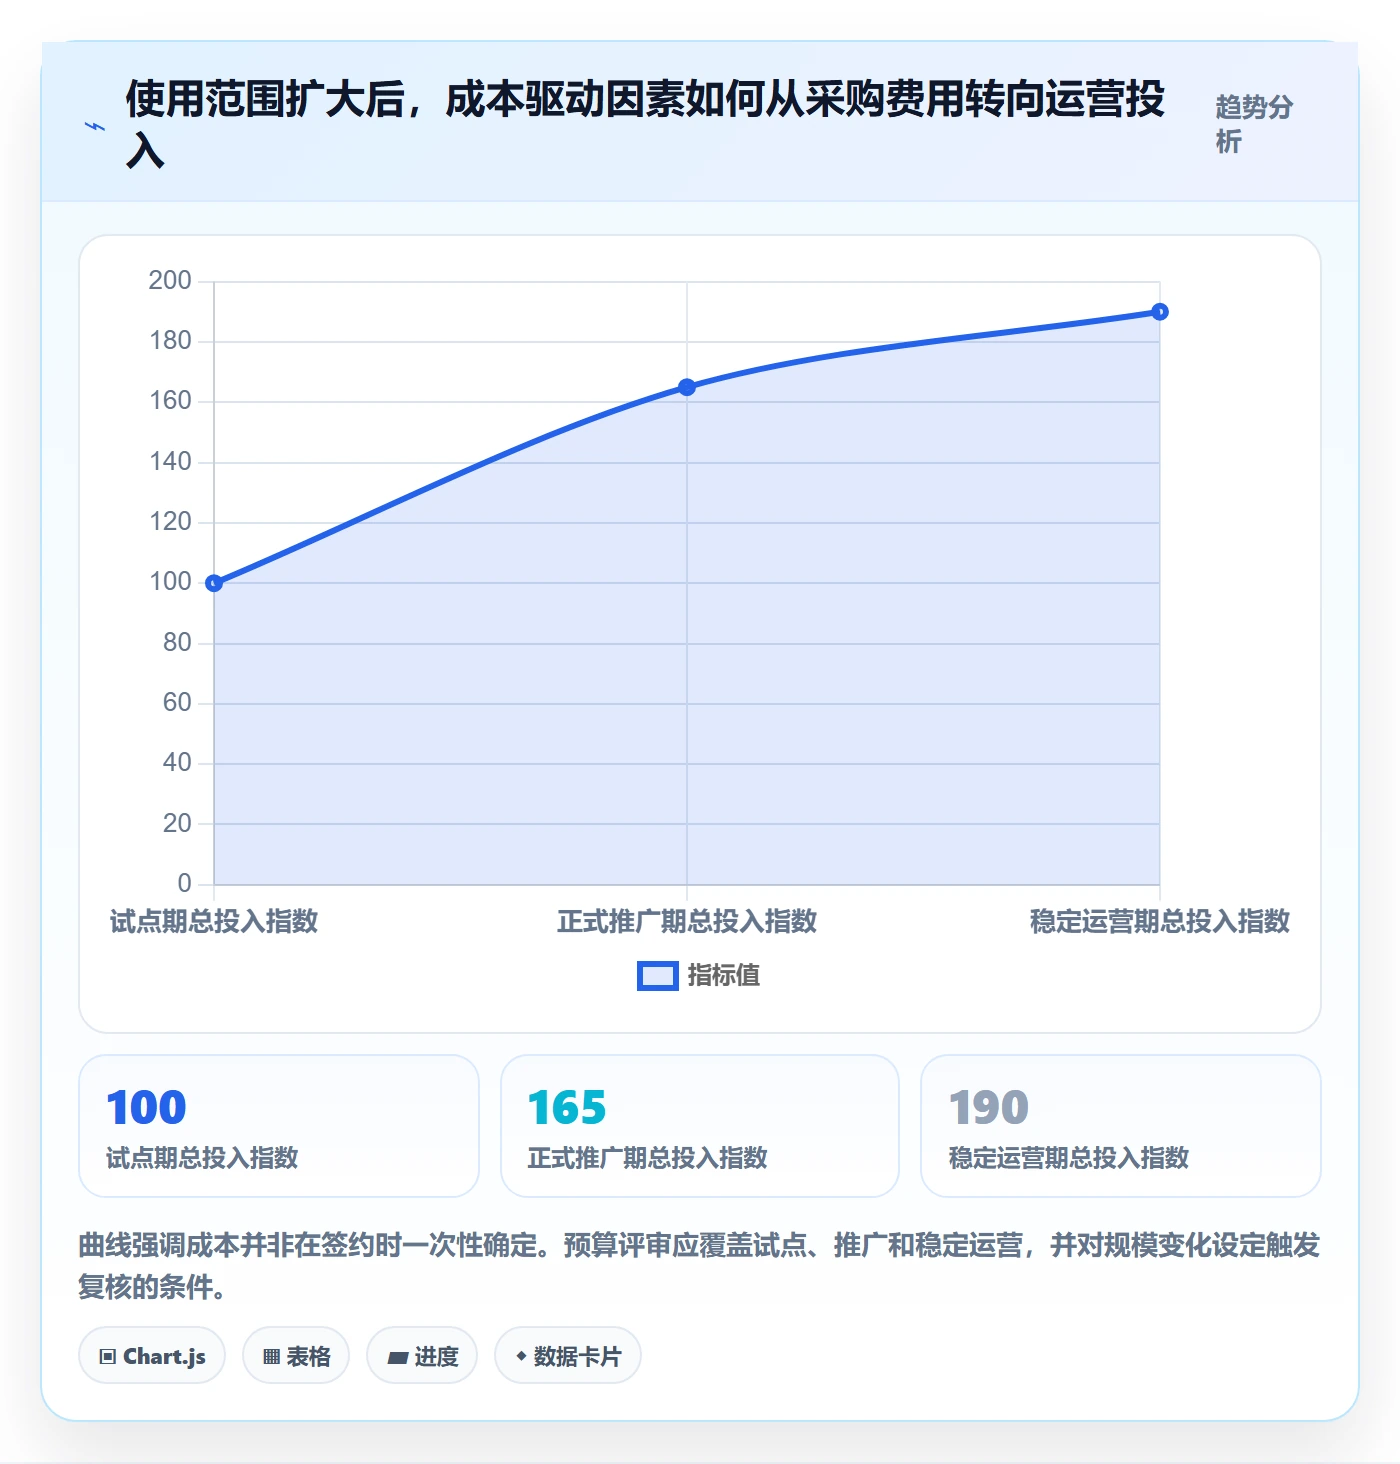Screen dimensions: 1400x1464
Task: Click the y-axis tick label 200
Action: click(x=170, y=281)
